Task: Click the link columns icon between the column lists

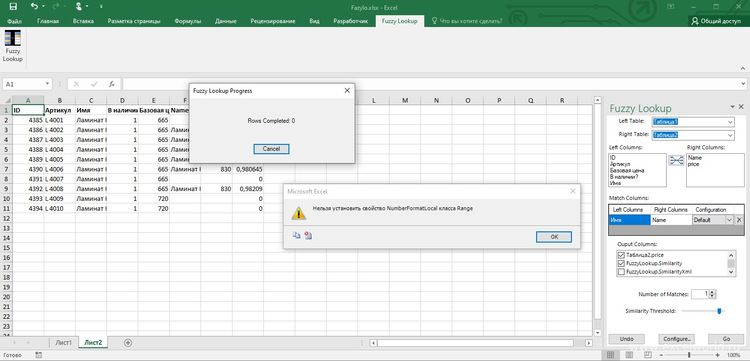Action: (676, 161)
